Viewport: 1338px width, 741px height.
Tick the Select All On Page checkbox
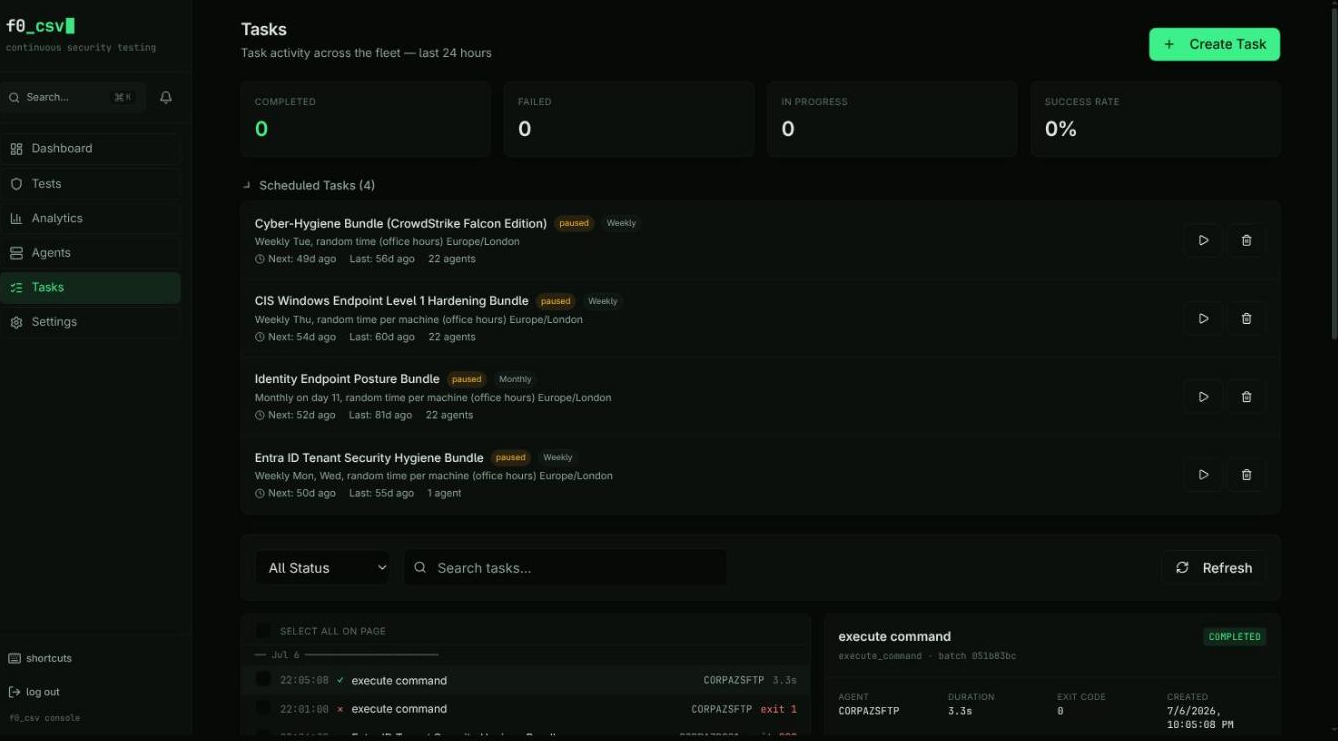click(263, 631)
